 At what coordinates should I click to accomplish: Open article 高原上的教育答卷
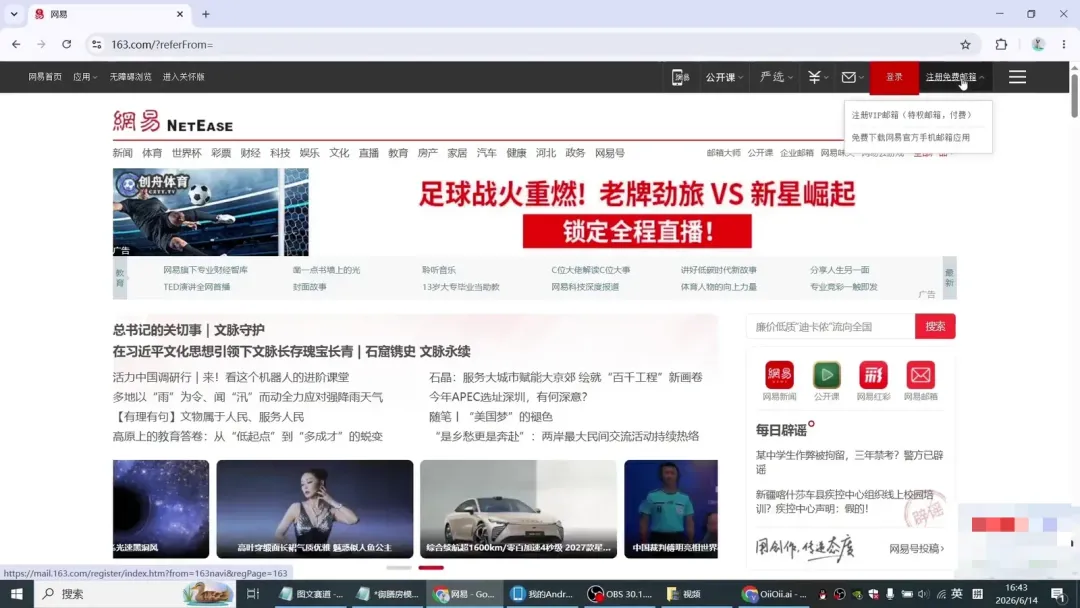(x=248, y=436)
